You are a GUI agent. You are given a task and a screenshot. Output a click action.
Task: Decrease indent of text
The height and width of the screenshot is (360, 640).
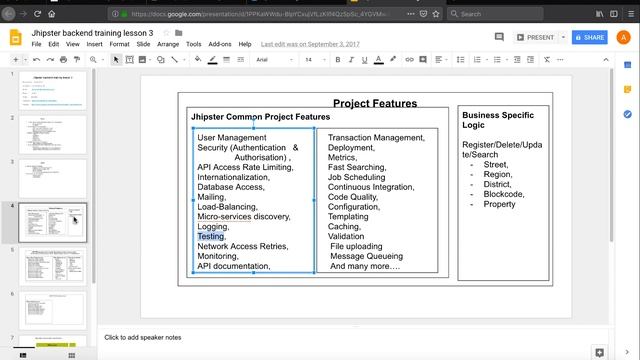[517, 60]
